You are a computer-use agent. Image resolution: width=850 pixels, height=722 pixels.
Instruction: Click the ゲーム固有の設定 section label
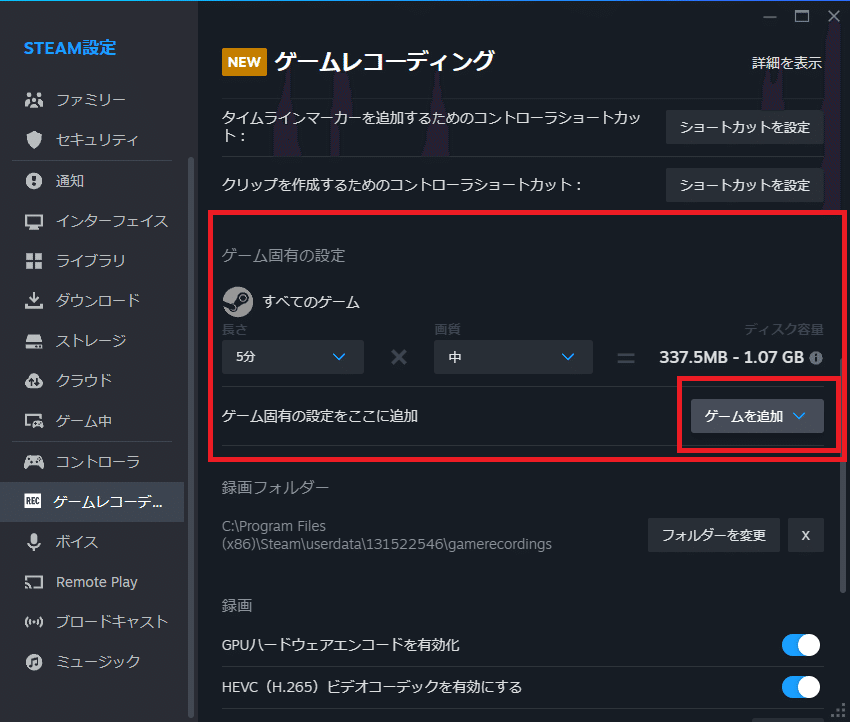[x=284, y=255]
